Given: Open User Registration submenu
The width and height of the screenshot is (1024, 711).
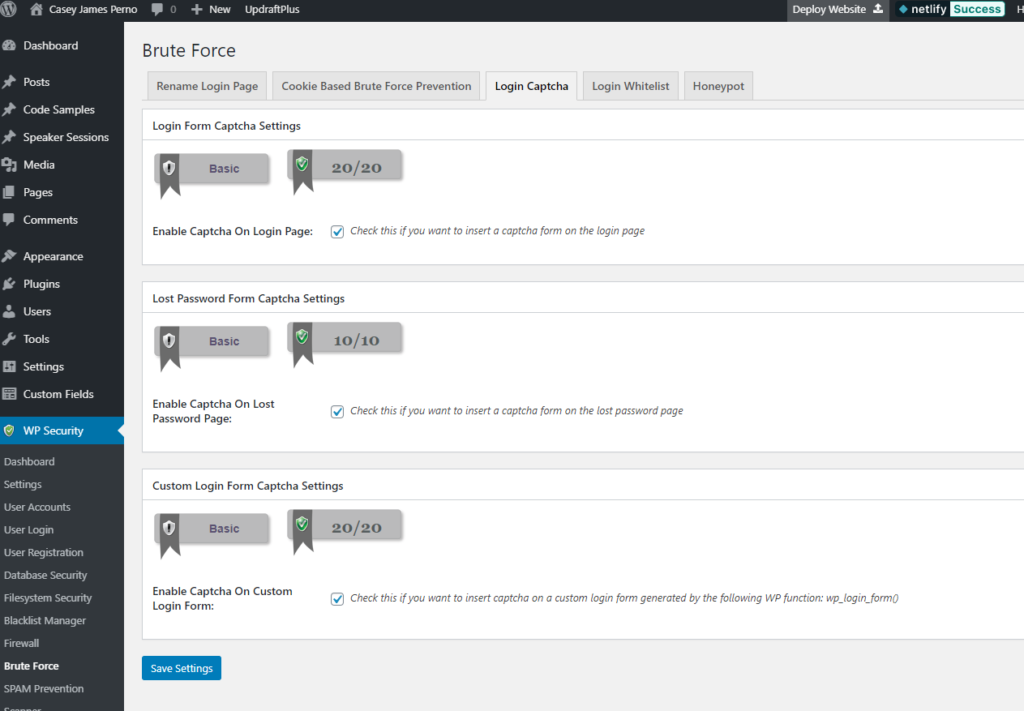Looking at the screenshot, I should click(44, 552).
